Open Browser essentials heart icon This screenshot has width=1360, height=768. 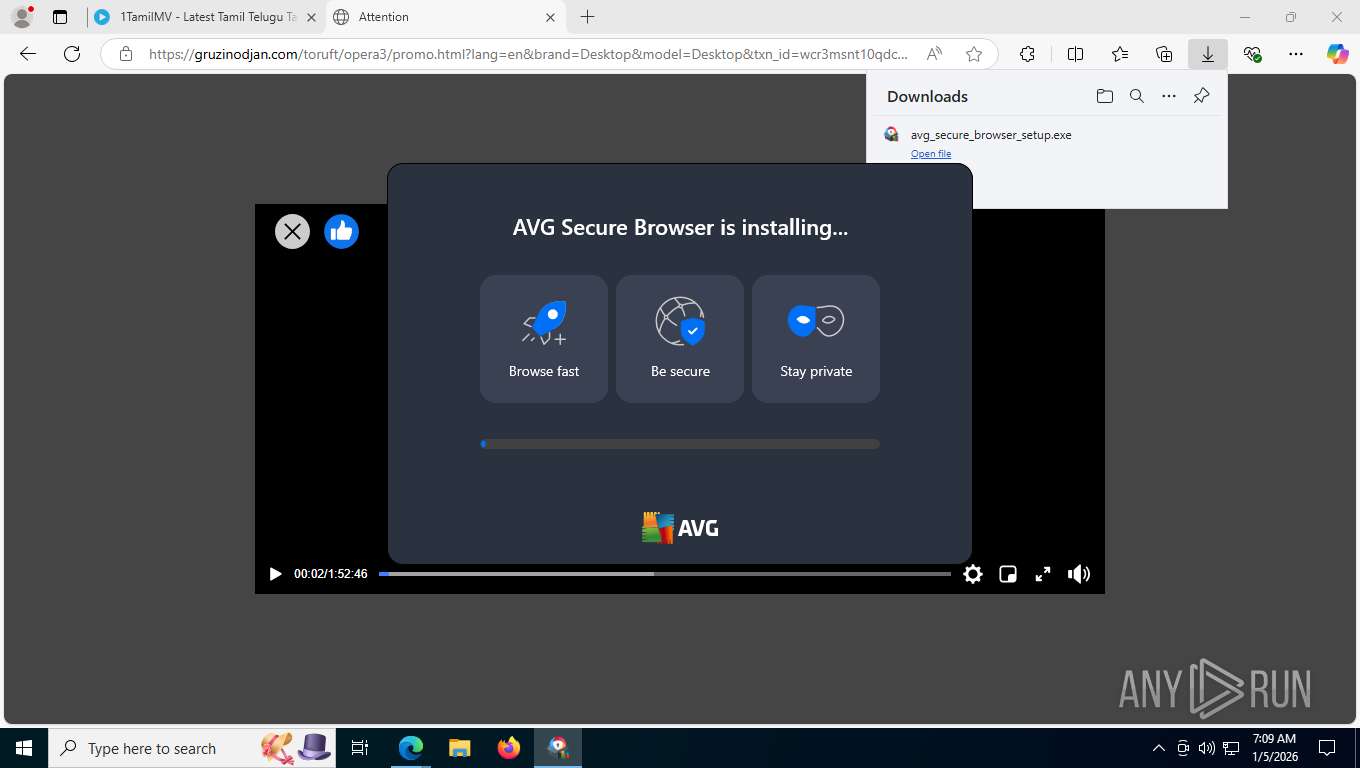(1252, 54)
